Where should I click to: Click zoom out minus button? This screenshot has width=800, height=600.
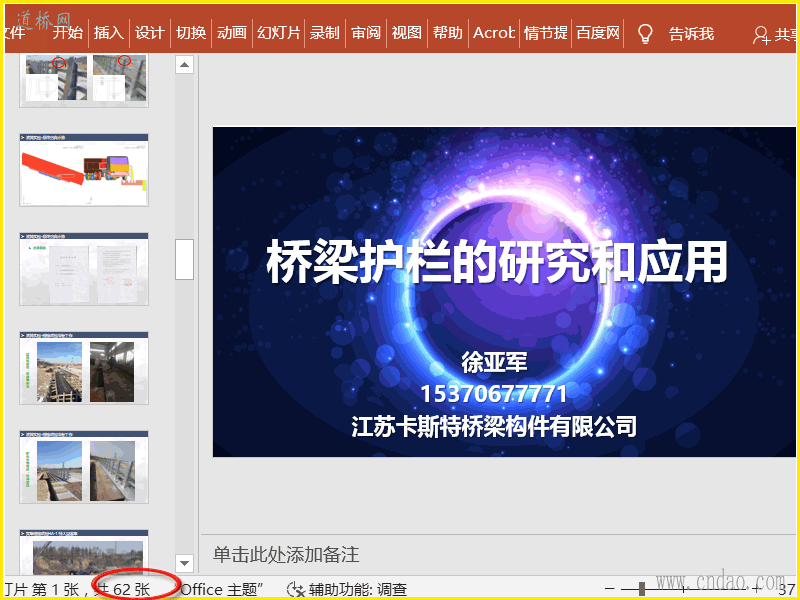pos(609,589)
